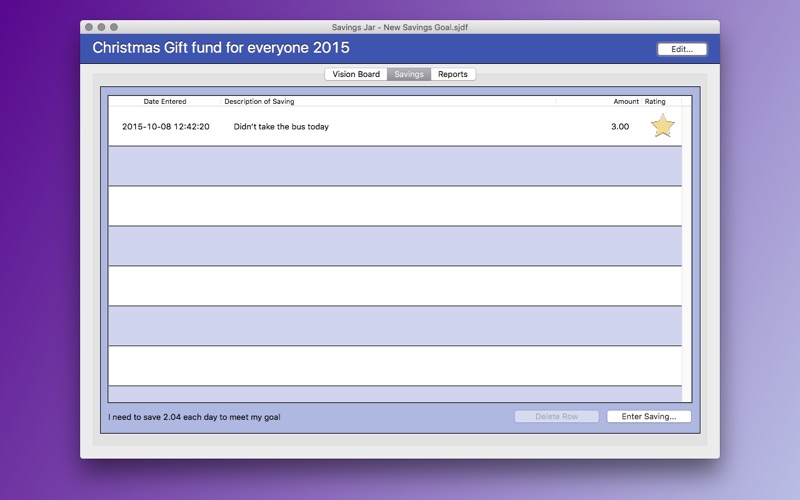Open the Reports tab
This screenshot has height=500, width=800.
click(x=453, y=74)
